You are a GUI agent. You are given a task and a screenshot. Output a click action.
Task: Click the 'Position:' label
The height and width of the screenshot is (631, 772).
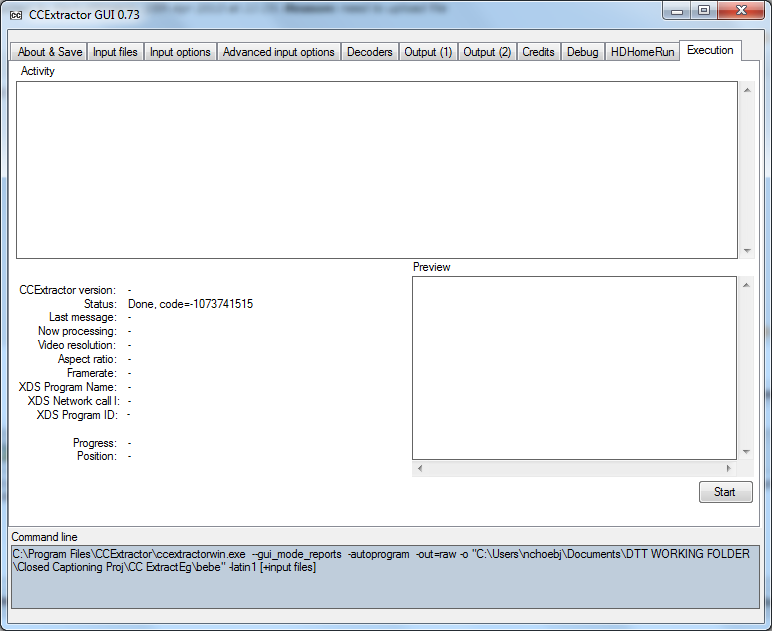click(97, 456)
